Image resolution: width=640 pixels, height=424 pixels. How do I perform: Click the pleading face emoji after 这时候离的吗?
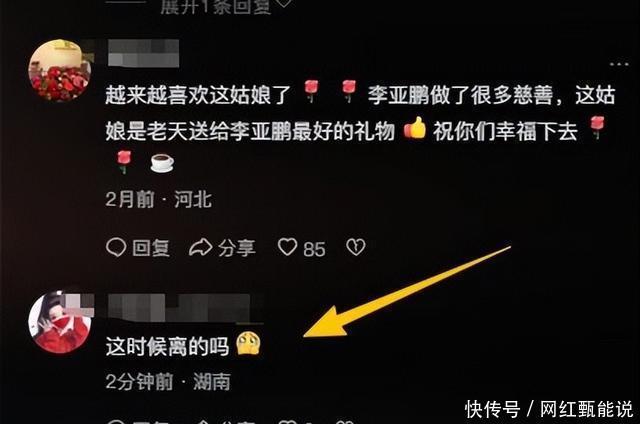point(249,343)
